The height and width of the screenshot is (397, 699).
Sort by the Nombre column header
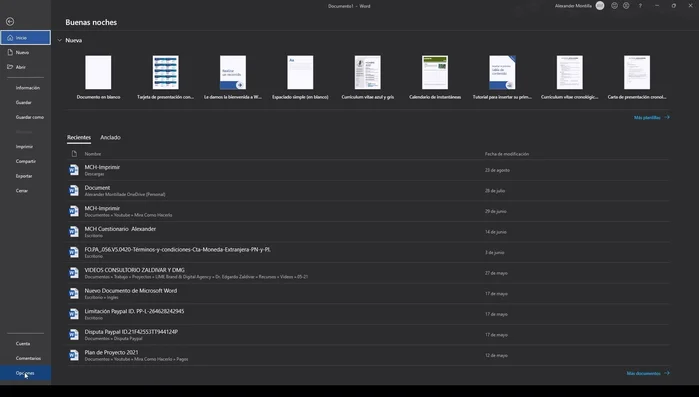click(x=93, y=154)
